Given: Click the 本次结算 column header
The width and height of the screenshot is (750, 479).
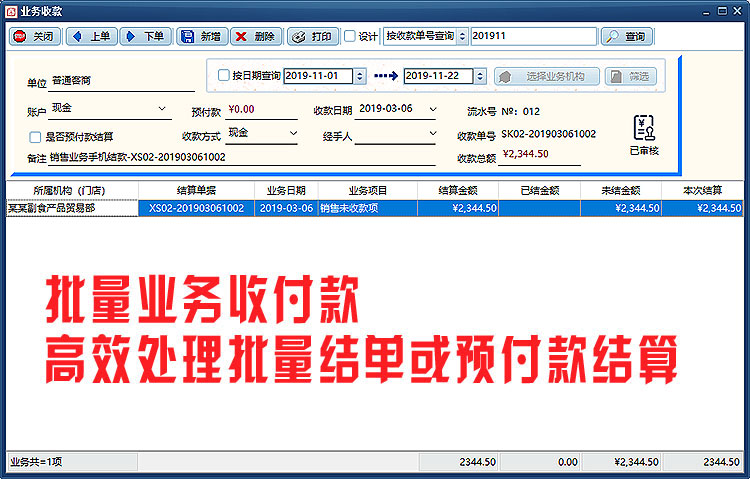Looking at the screenshot, I should 702,190.
